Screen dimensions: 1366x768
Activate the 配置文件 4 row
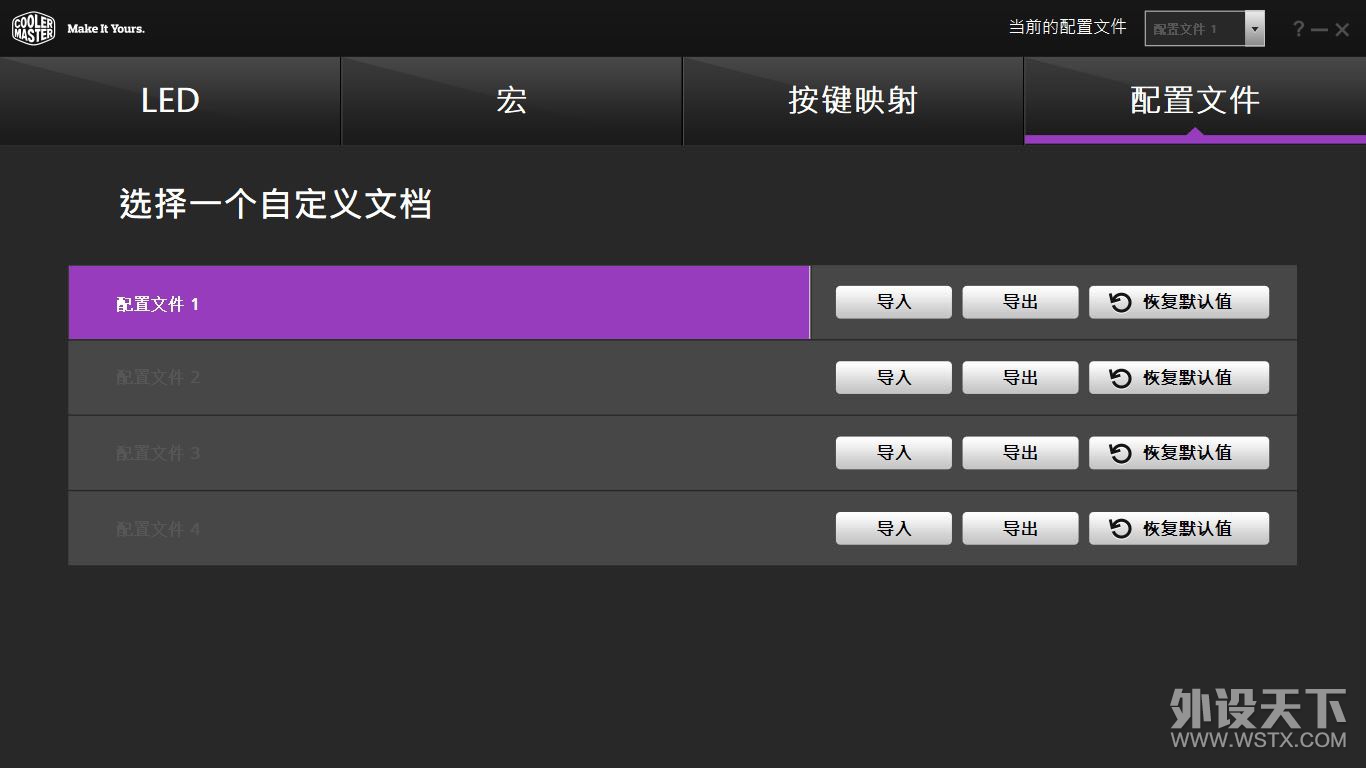coord(438,529)
